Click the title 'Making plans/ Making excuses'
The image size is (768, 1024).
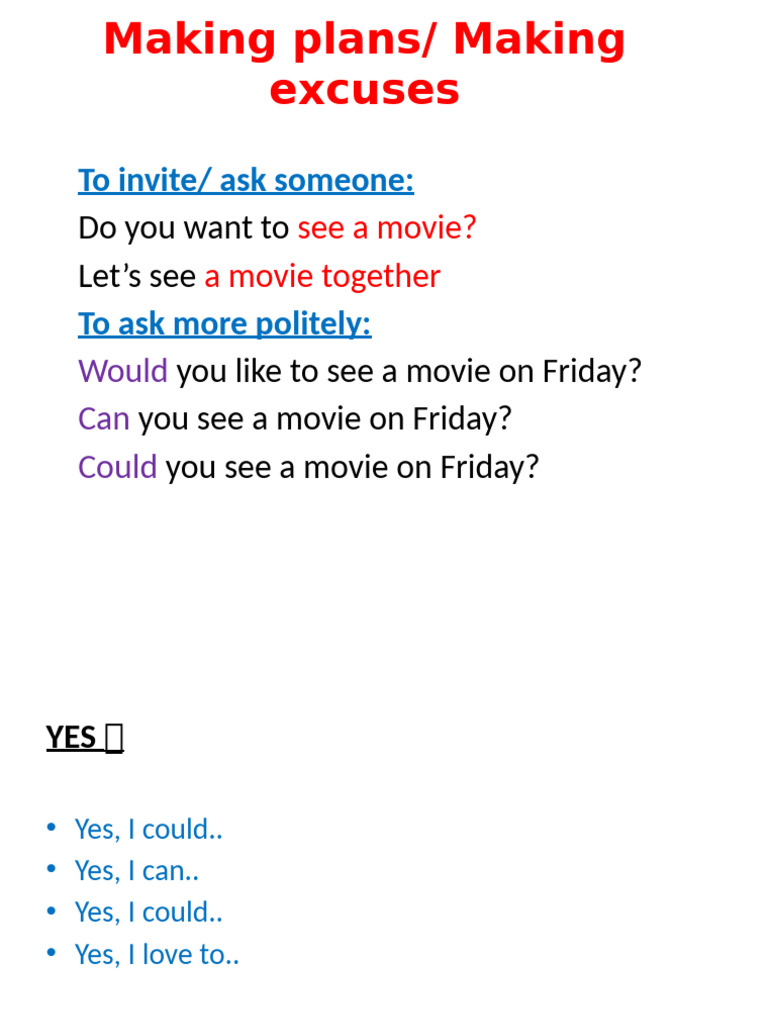pyautogui.click(x=364, y=64)
